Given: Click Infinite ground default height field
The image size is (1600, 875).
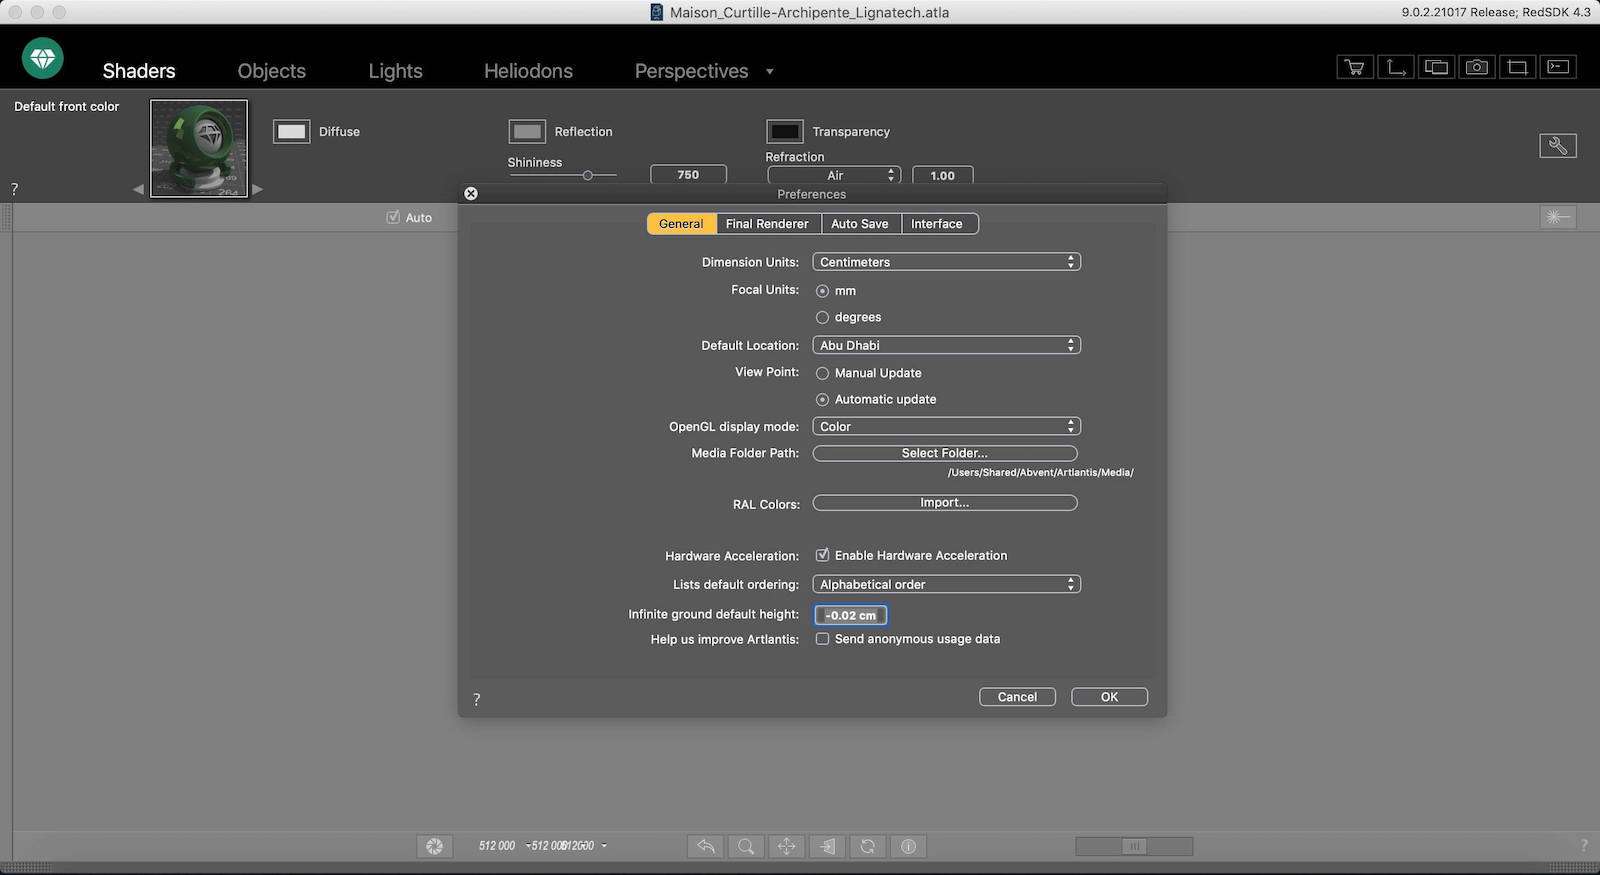Looking at the screenshot, I should click(851, 615).
